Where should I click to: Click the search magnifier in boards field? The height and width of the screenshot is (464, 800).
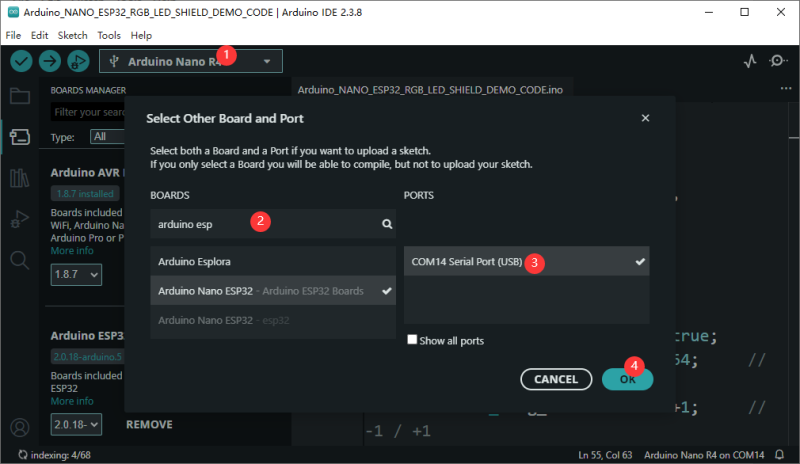[x=387, y=224]
